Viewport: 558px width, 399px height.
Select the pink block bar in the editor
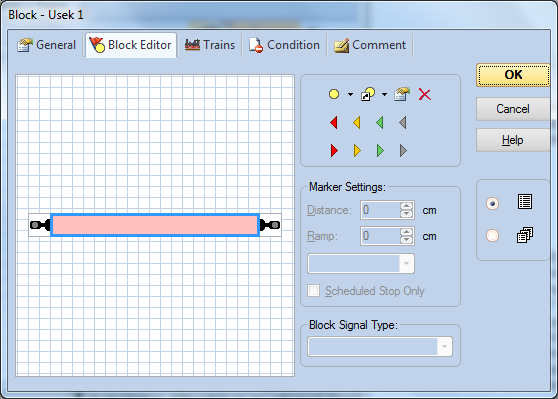pos(155,225)
